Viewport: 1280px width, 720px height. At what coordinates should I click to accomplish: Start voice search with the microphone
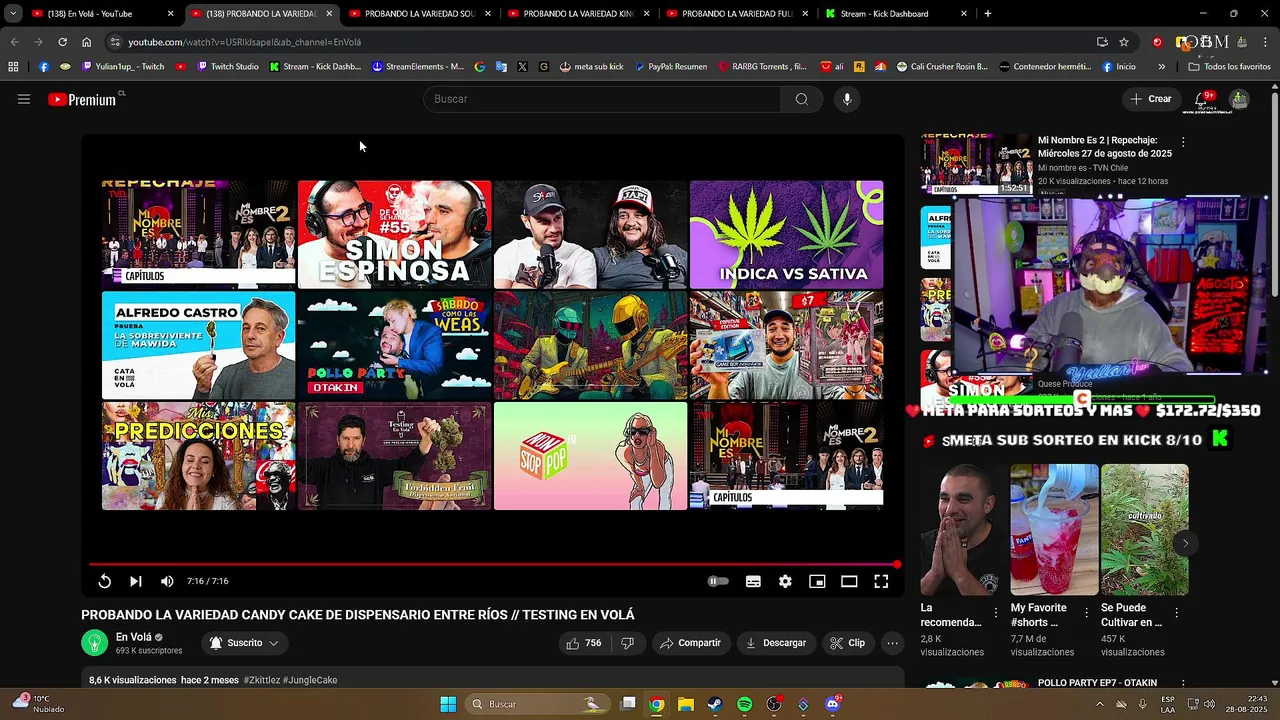pyautogui.click(x=847, y=99)
